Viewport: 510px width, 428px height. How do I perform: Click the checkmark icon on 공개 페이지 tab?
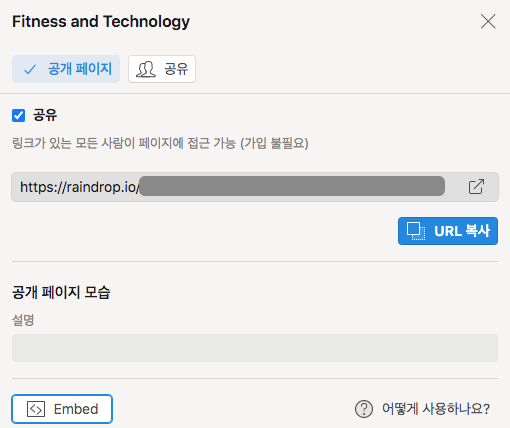tap(30, 69)
